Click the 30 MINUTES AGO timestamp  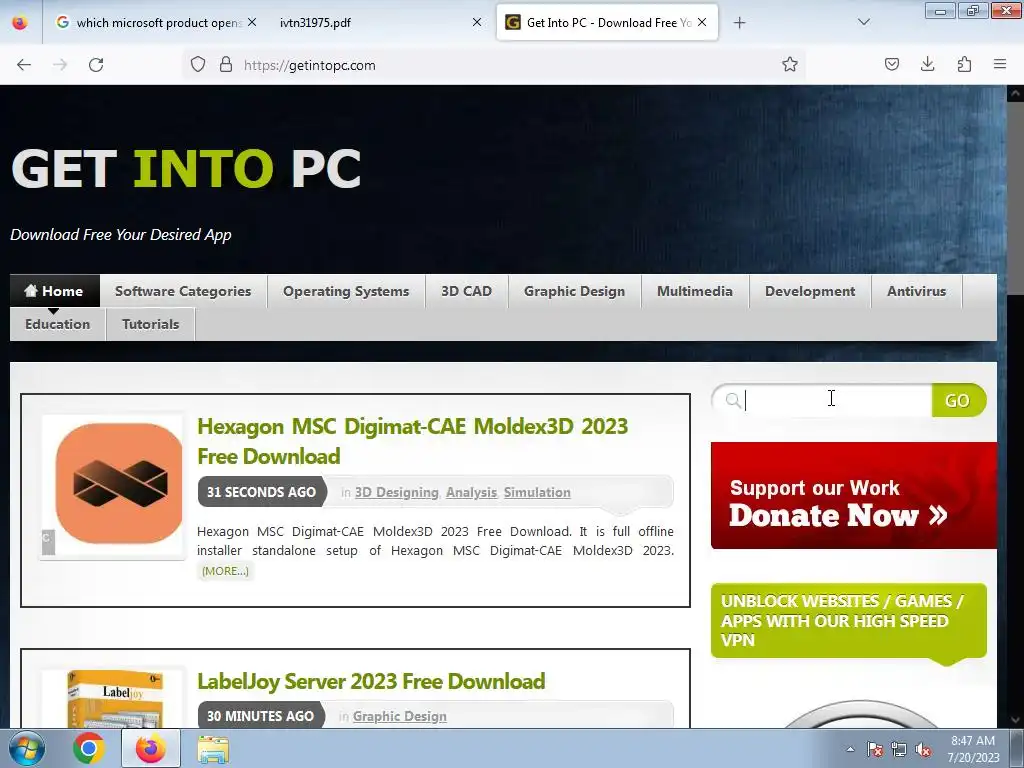(261, 716)
